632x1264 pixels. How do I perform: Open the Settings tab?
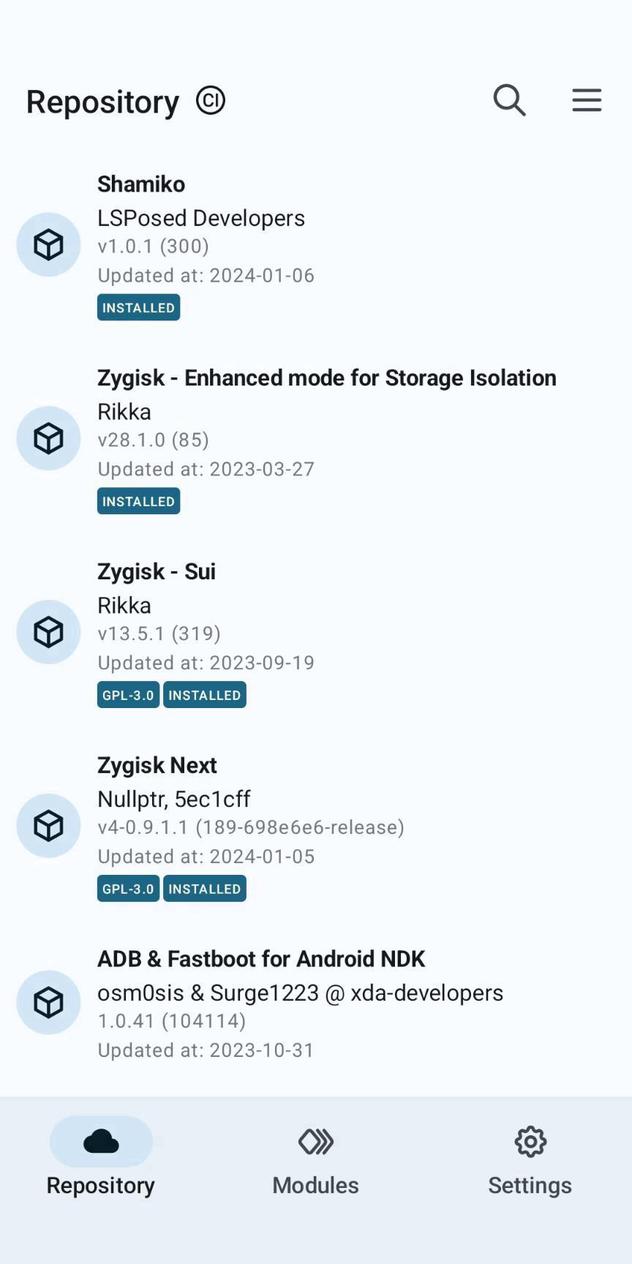point(529,1160)
